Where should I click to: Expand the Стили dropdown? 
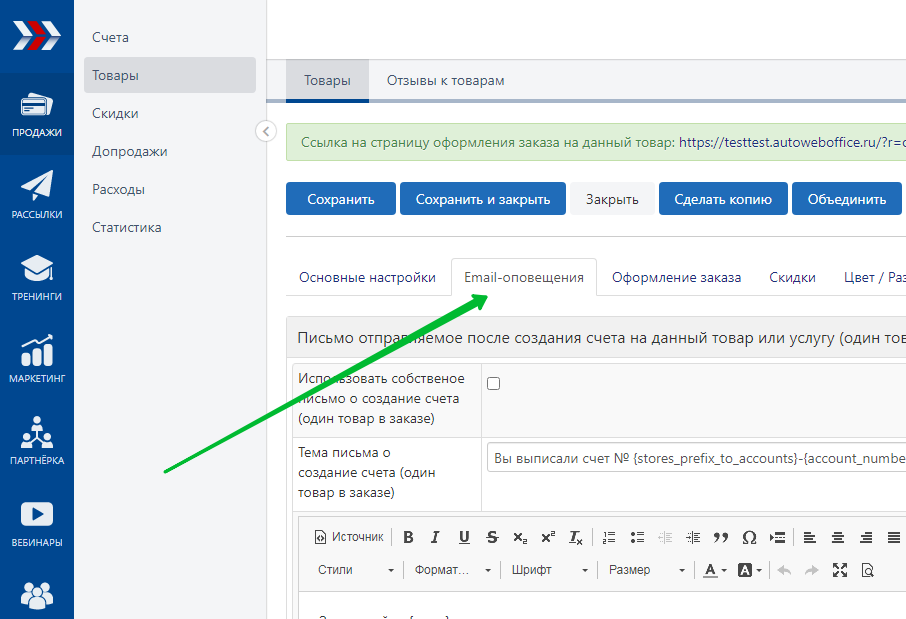(355, 570)
